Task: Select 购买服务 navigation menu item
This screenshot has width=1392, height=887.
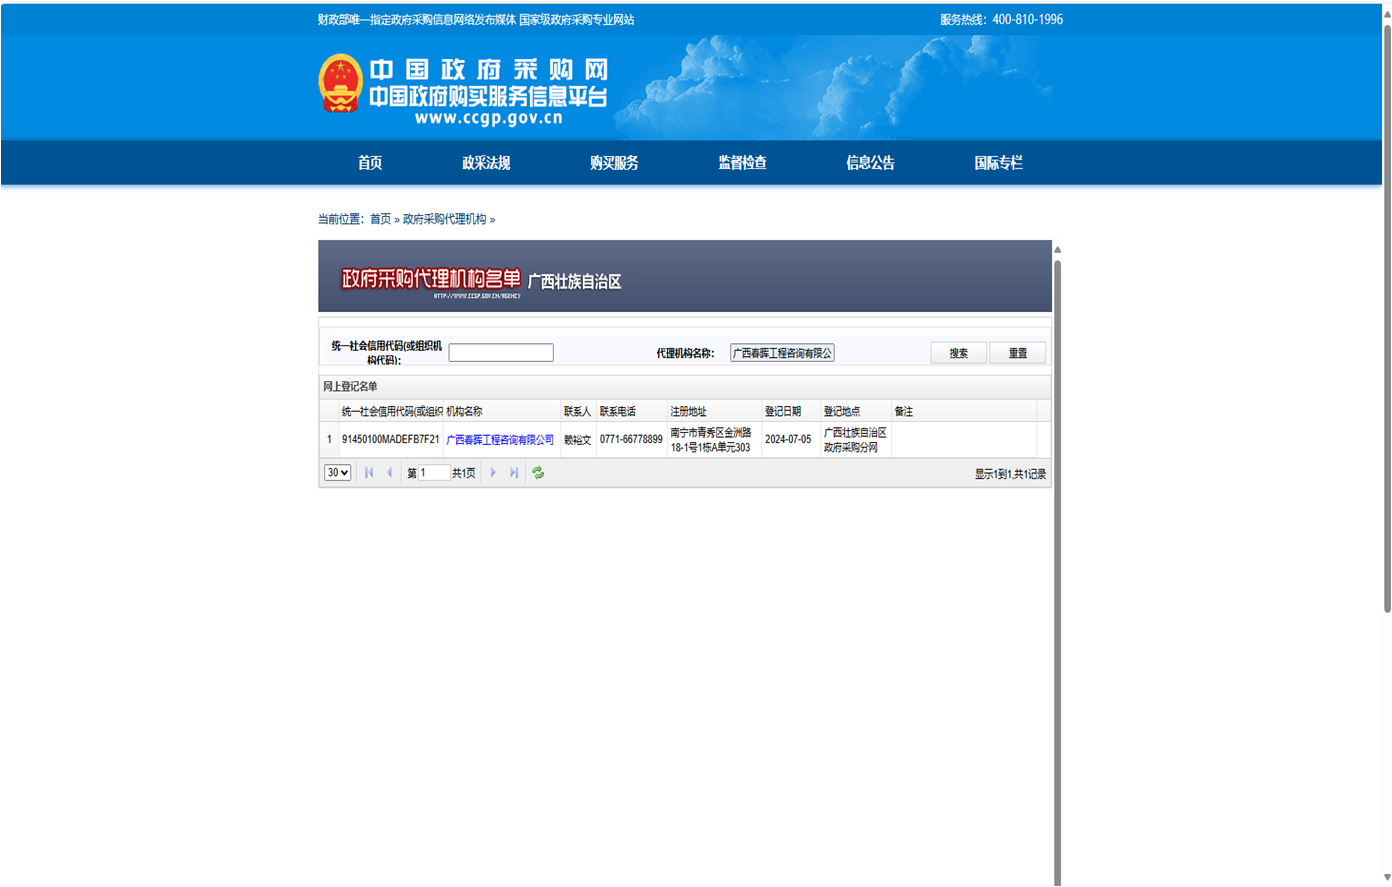Action: click(x=614, y=163)
